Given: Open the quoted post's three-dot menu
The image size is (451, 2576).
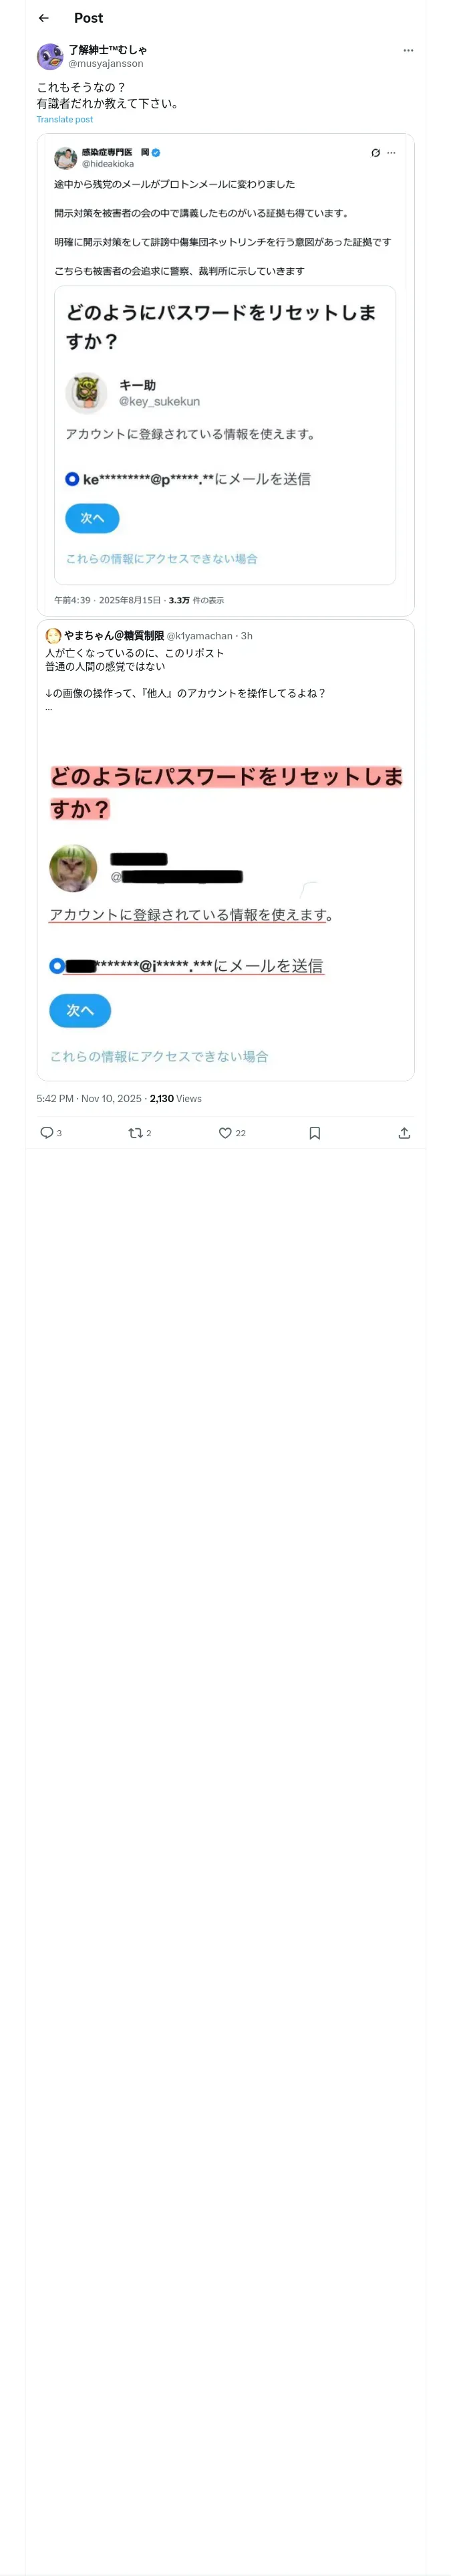Looking at the screenshot, I should click(391, 153).
